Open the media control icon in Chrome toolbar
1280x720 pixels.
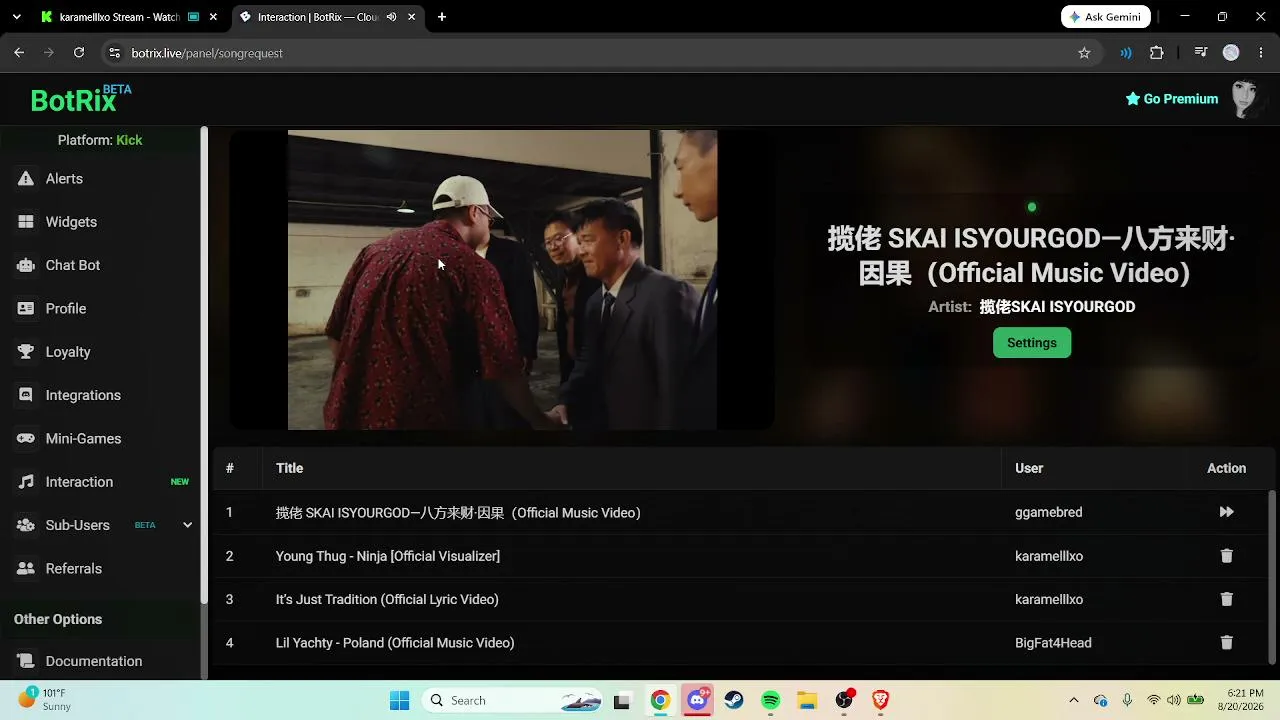[1201, 53]
